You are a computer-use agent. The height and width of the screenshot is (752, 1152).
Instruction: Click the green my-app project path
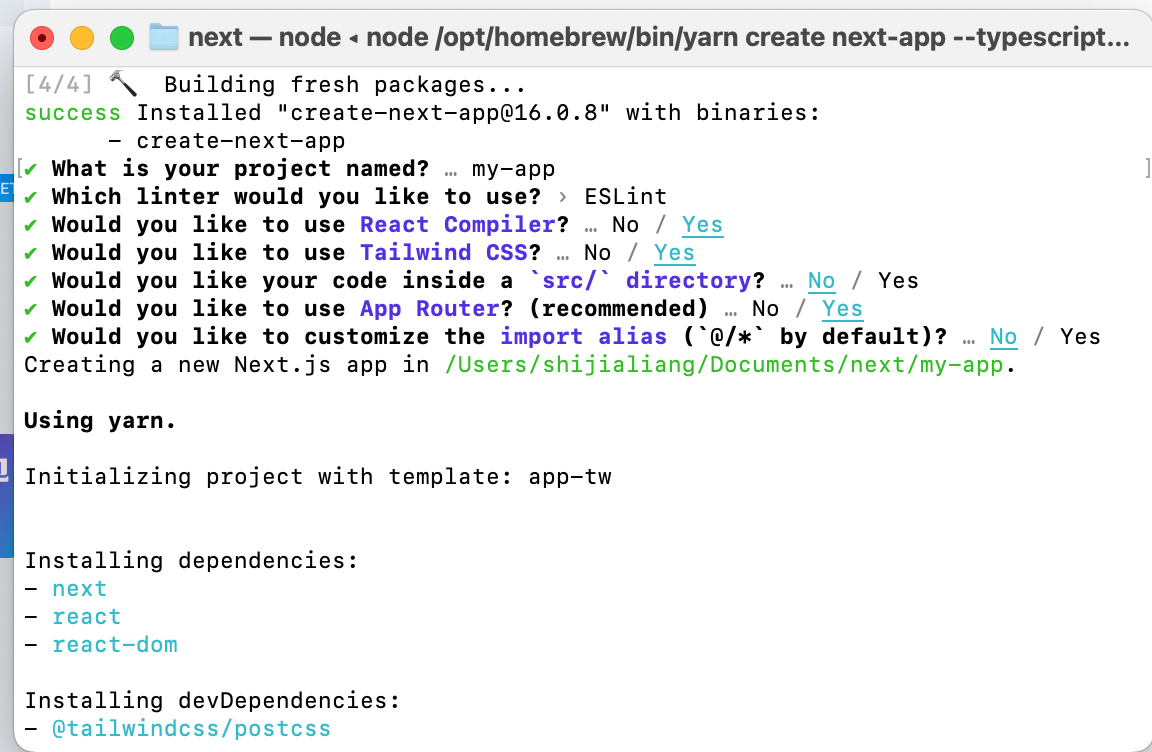pyautogui.click(x=724, y=365)
